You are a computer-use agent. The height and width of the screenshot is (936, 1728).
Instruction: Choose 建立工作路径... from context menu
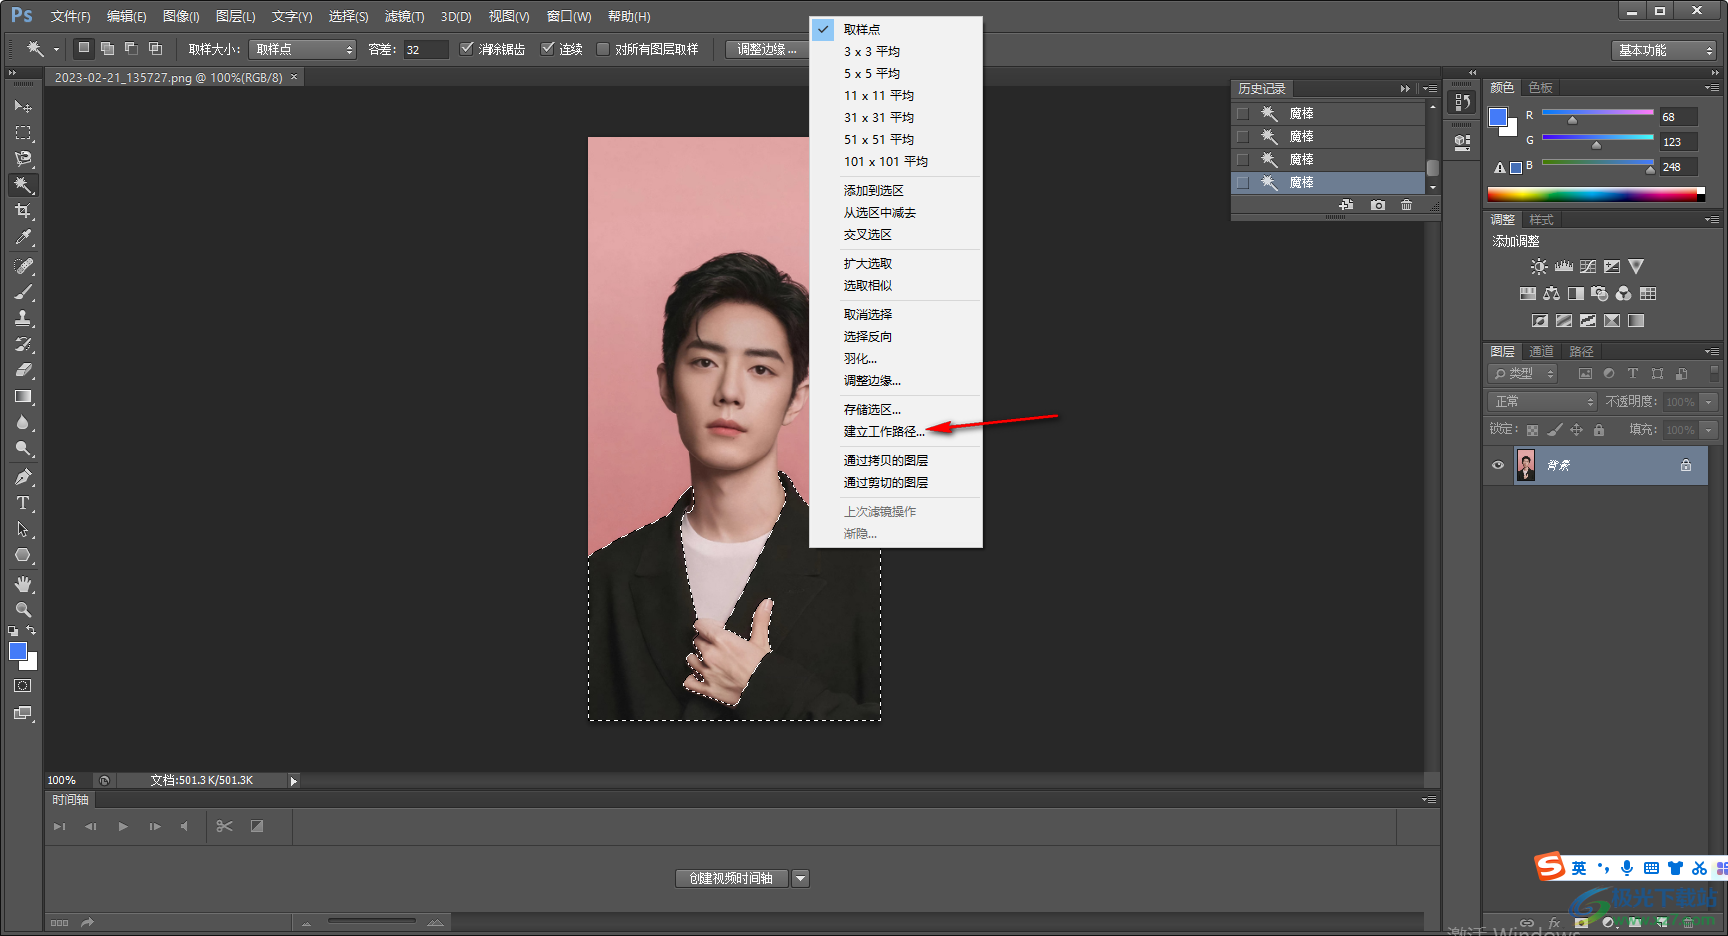click(x=884, y=432)
